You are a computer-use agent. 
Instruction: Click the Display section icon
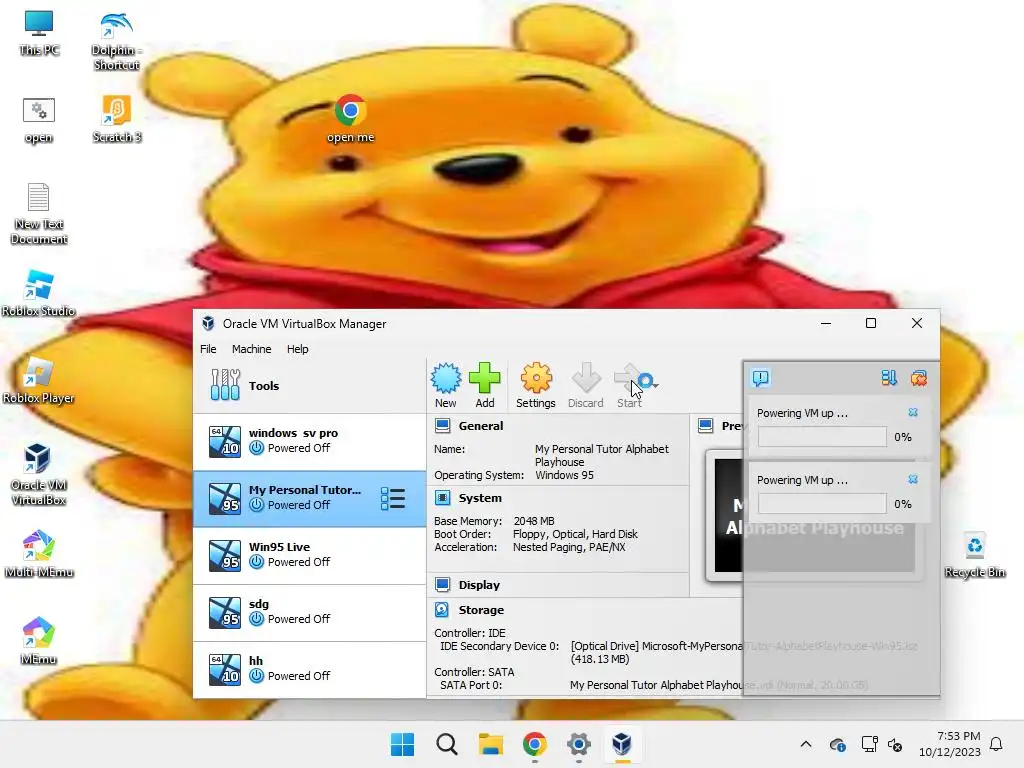click(x=442, y=584)
